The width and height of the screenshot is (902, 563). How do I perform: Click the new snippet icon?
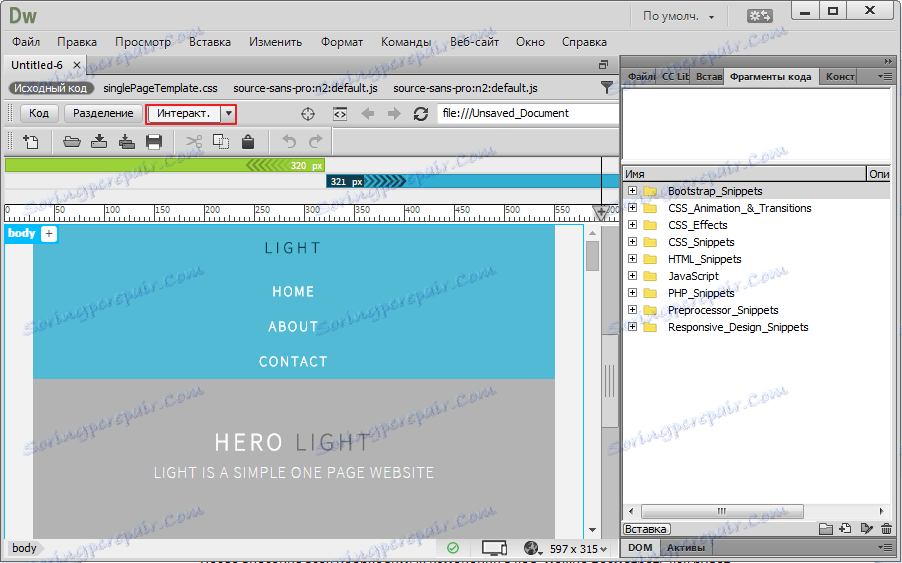click(x=845, y=528)
